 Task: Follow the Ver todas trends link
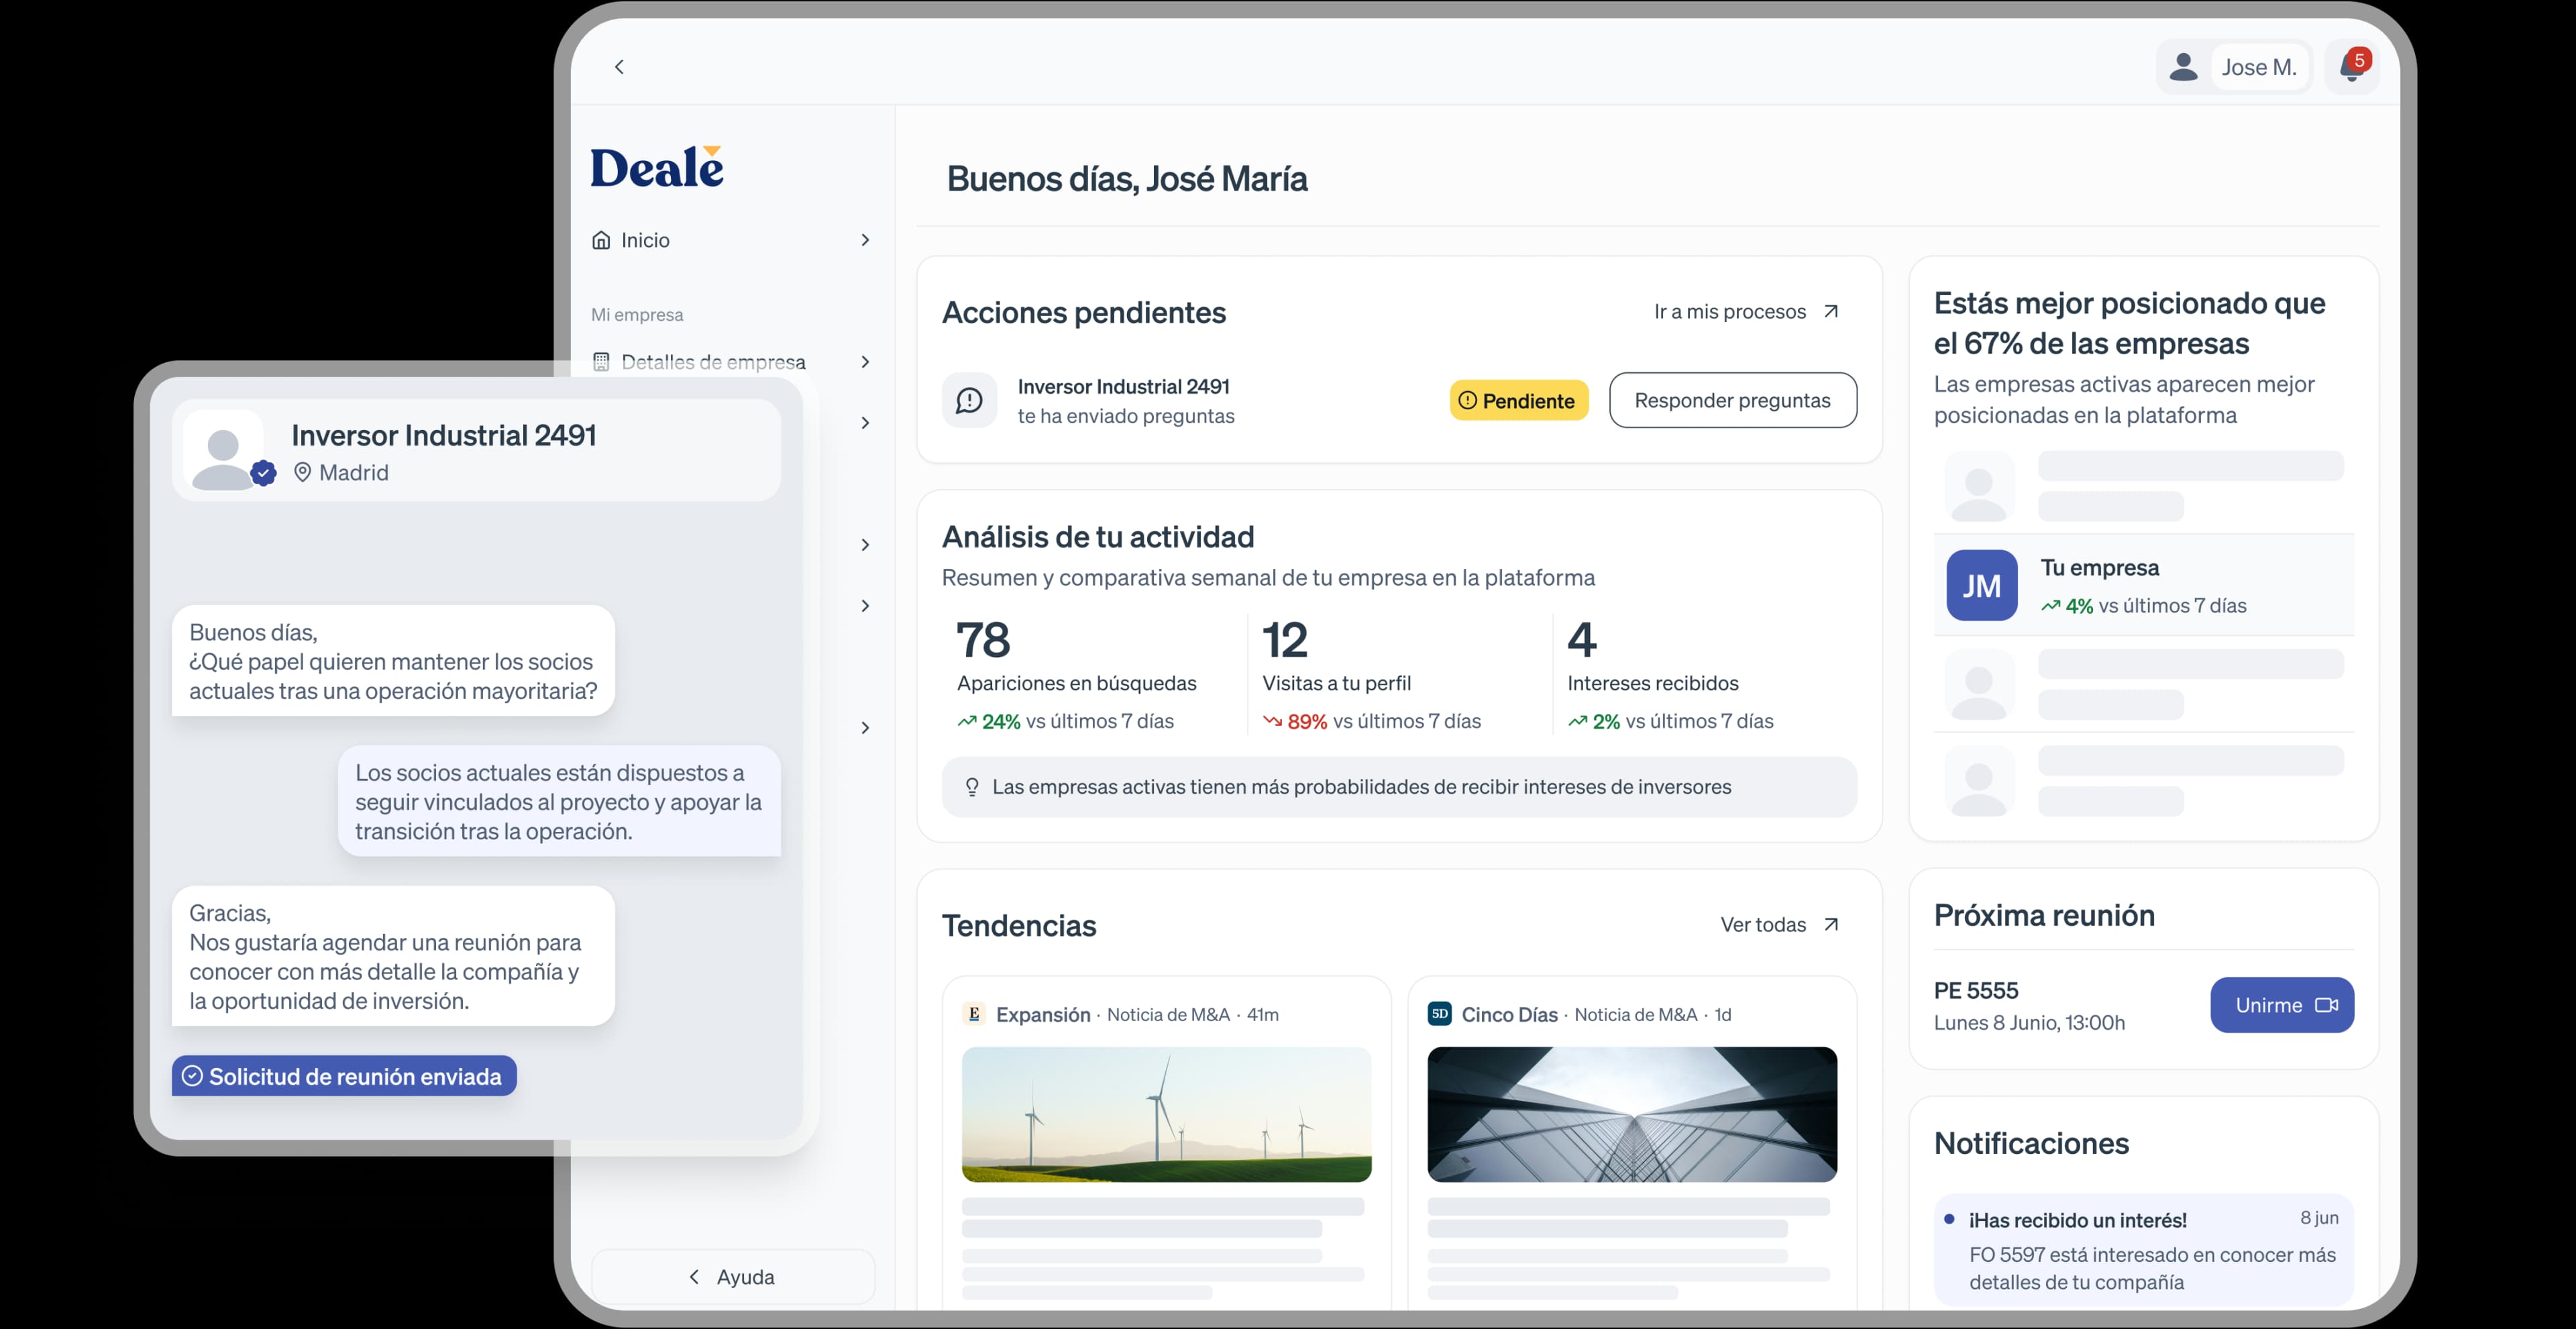point(1779,925)
